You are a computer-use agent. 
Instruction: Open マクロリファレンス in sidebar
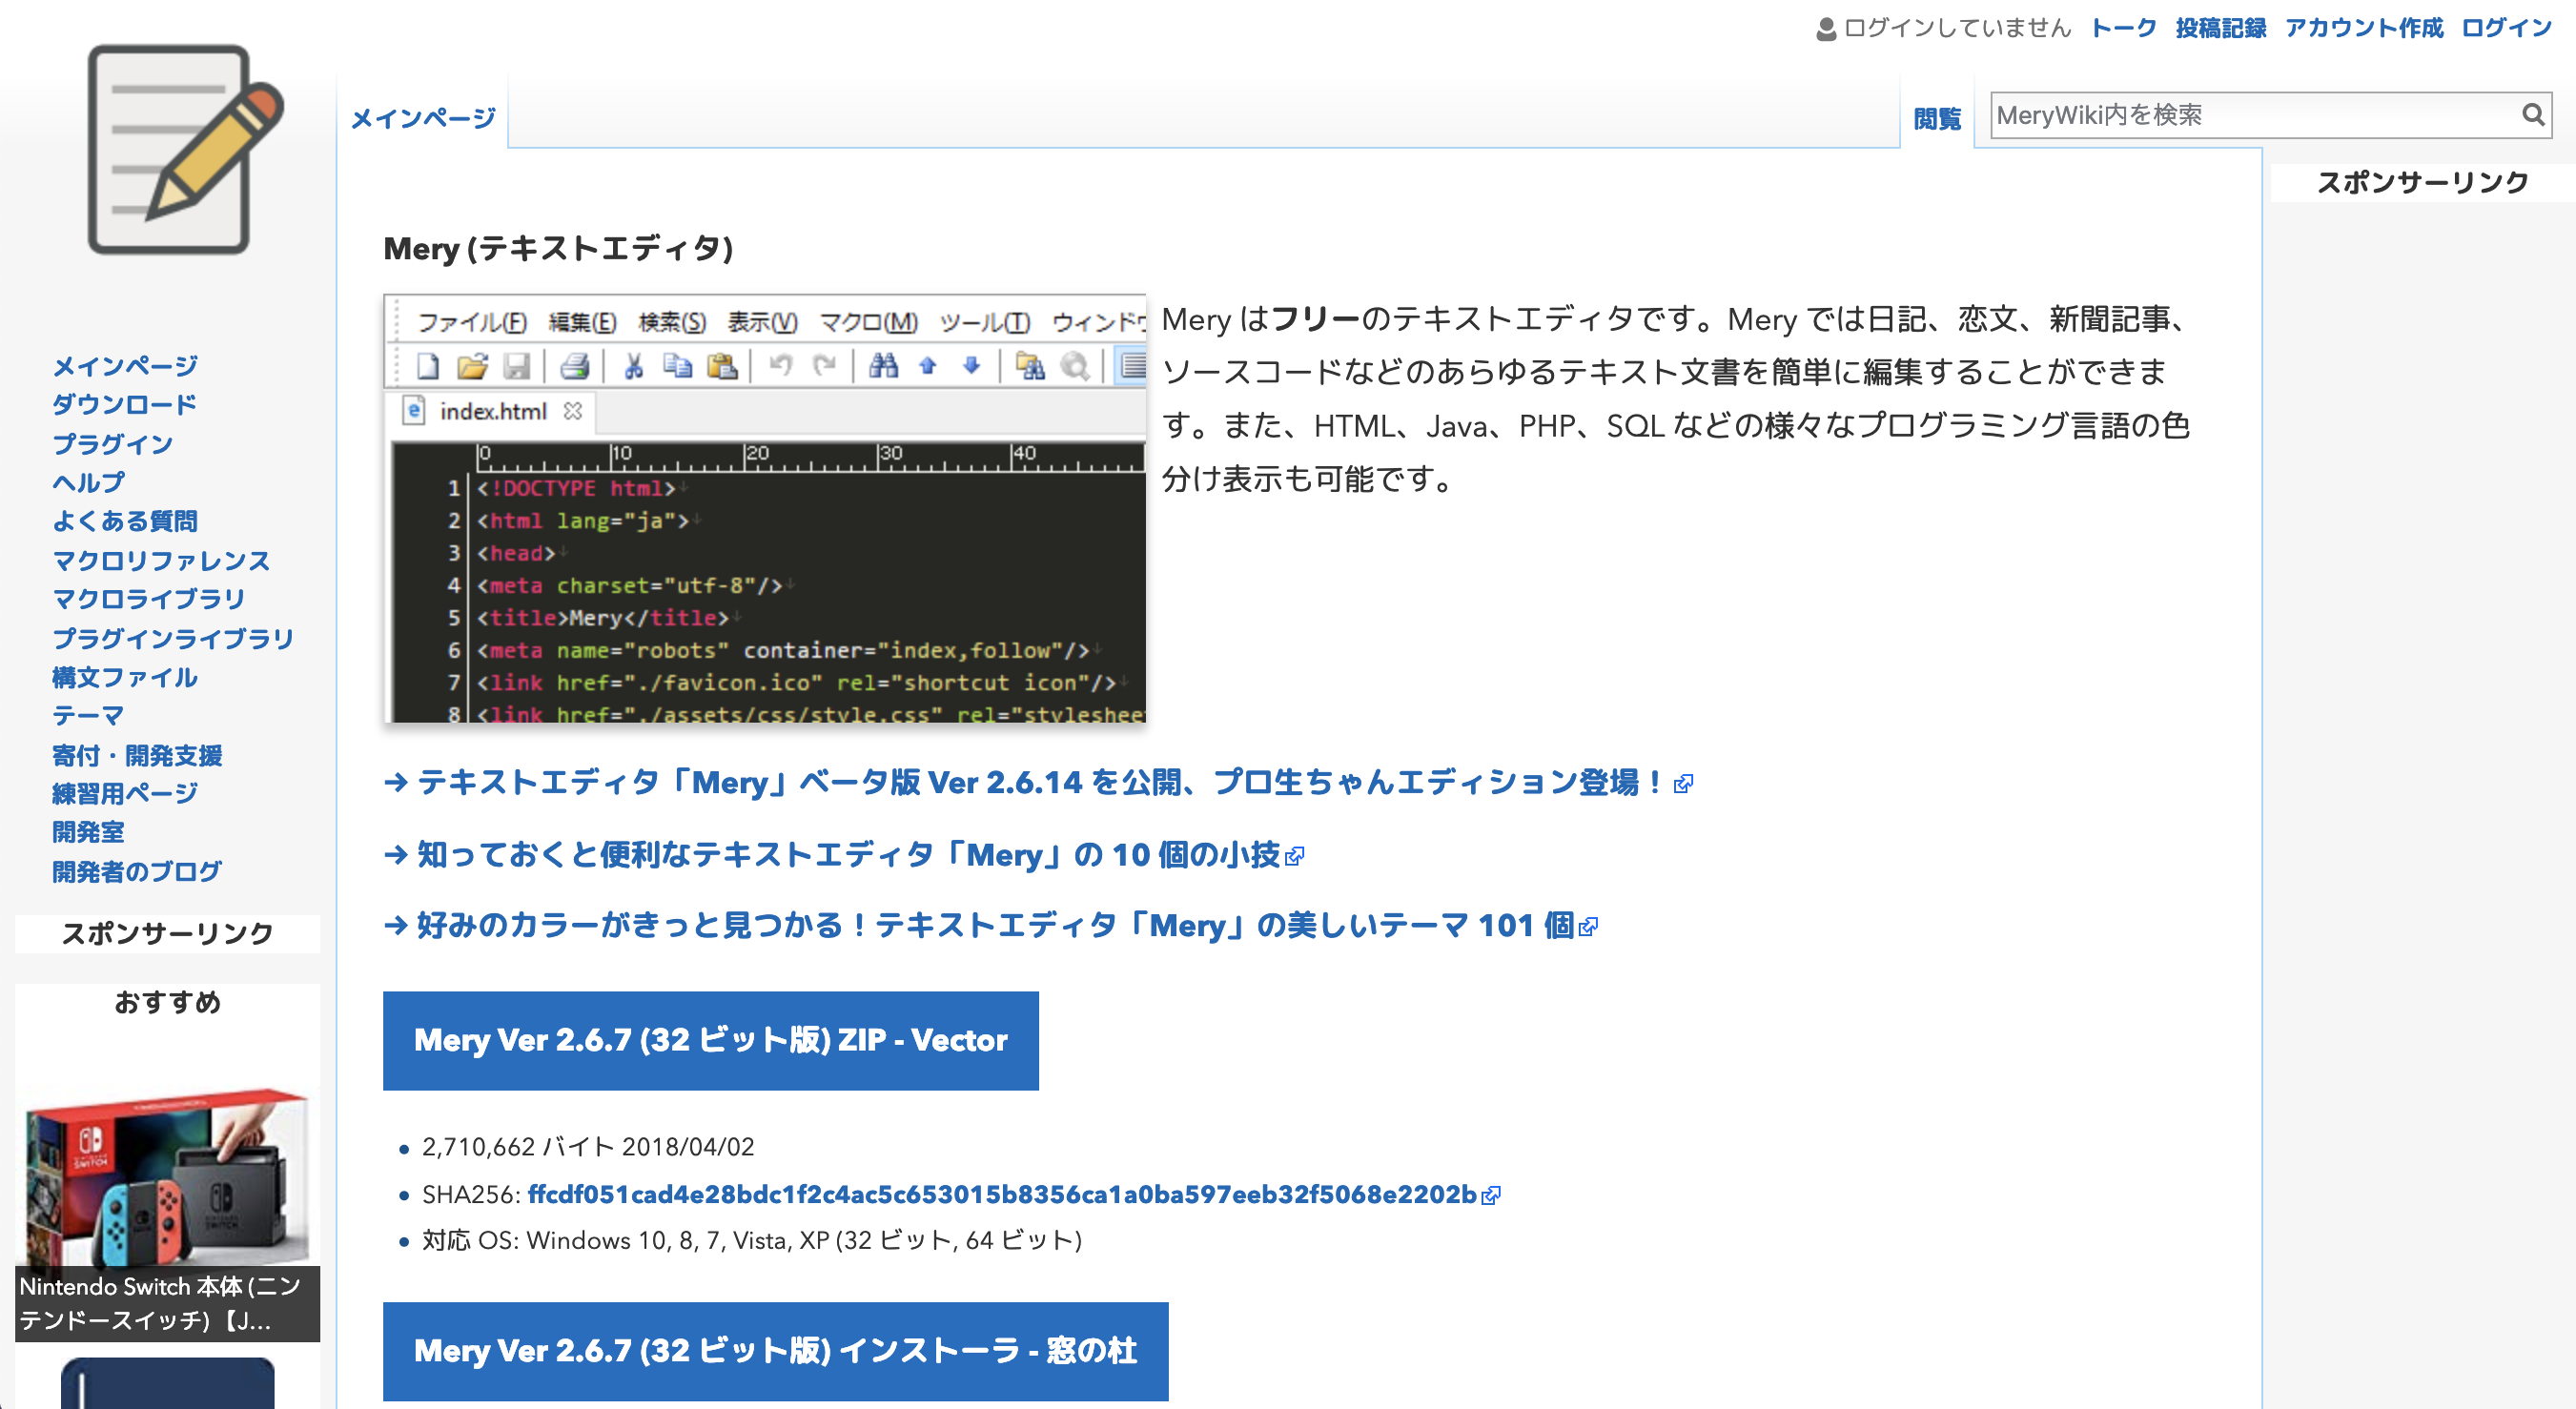(x=161, y=561)
